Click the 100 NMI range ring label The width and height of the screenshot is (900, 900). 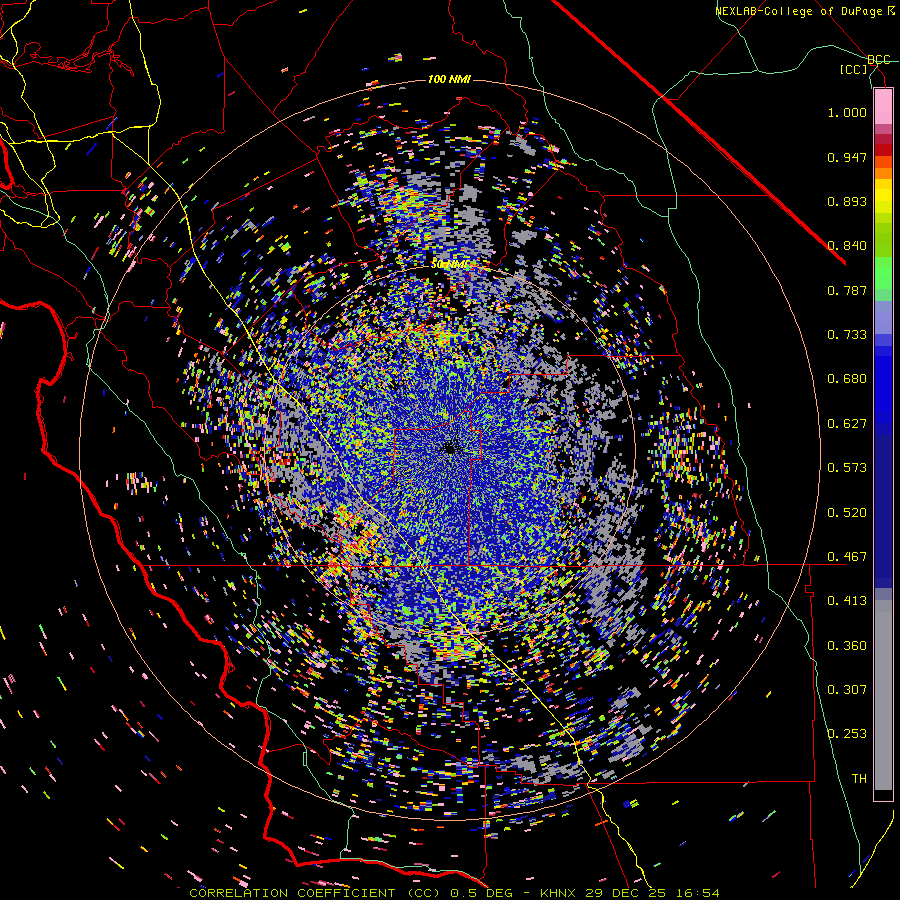449,79
